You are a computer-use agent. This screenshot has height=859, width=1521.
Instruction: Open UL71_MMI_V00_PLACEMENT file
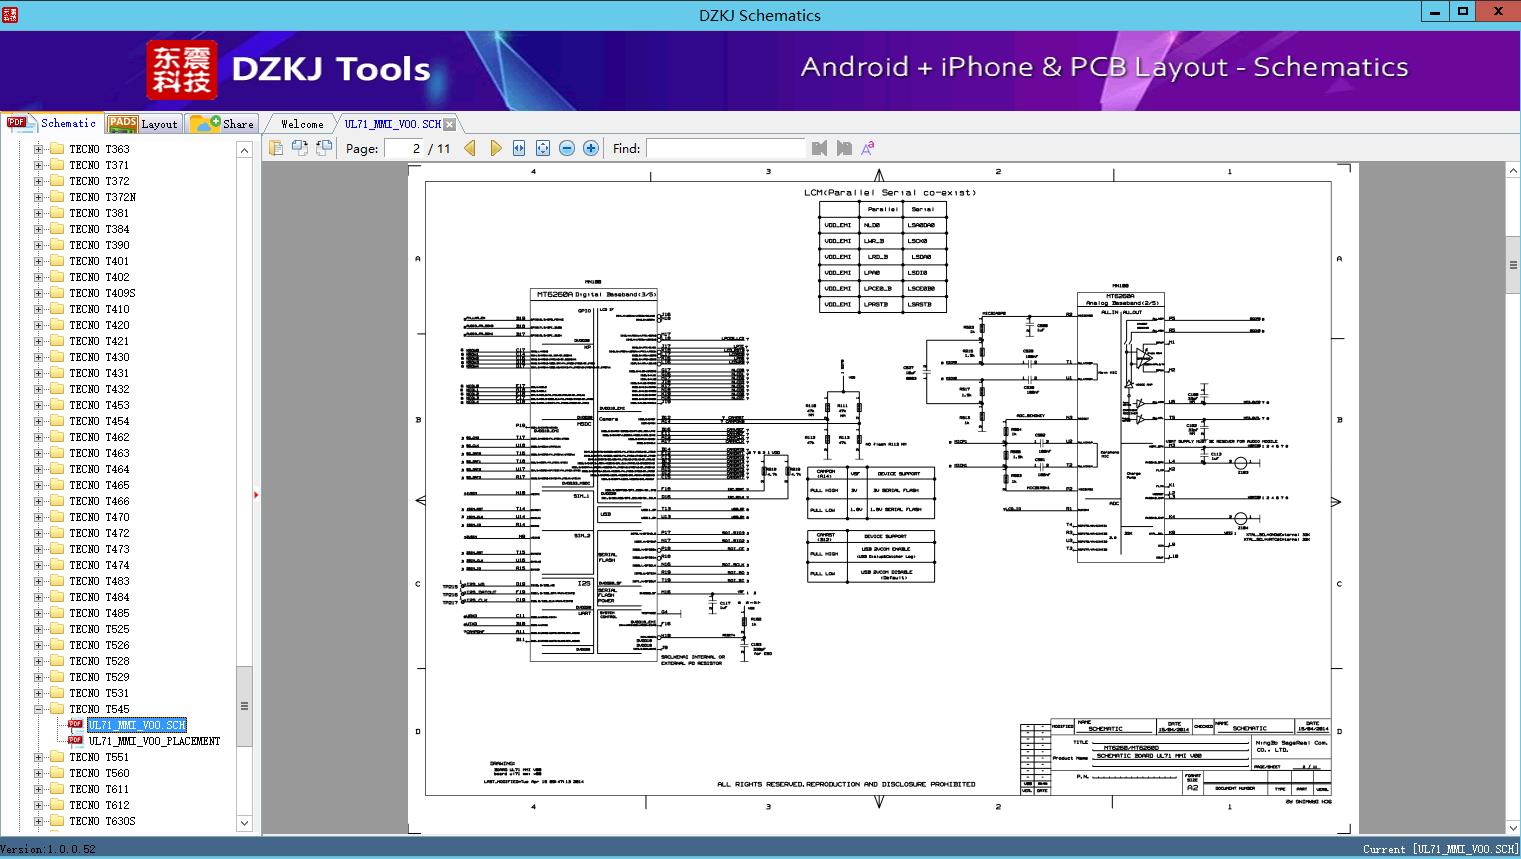pyautogui.click(x=154, y=741)
